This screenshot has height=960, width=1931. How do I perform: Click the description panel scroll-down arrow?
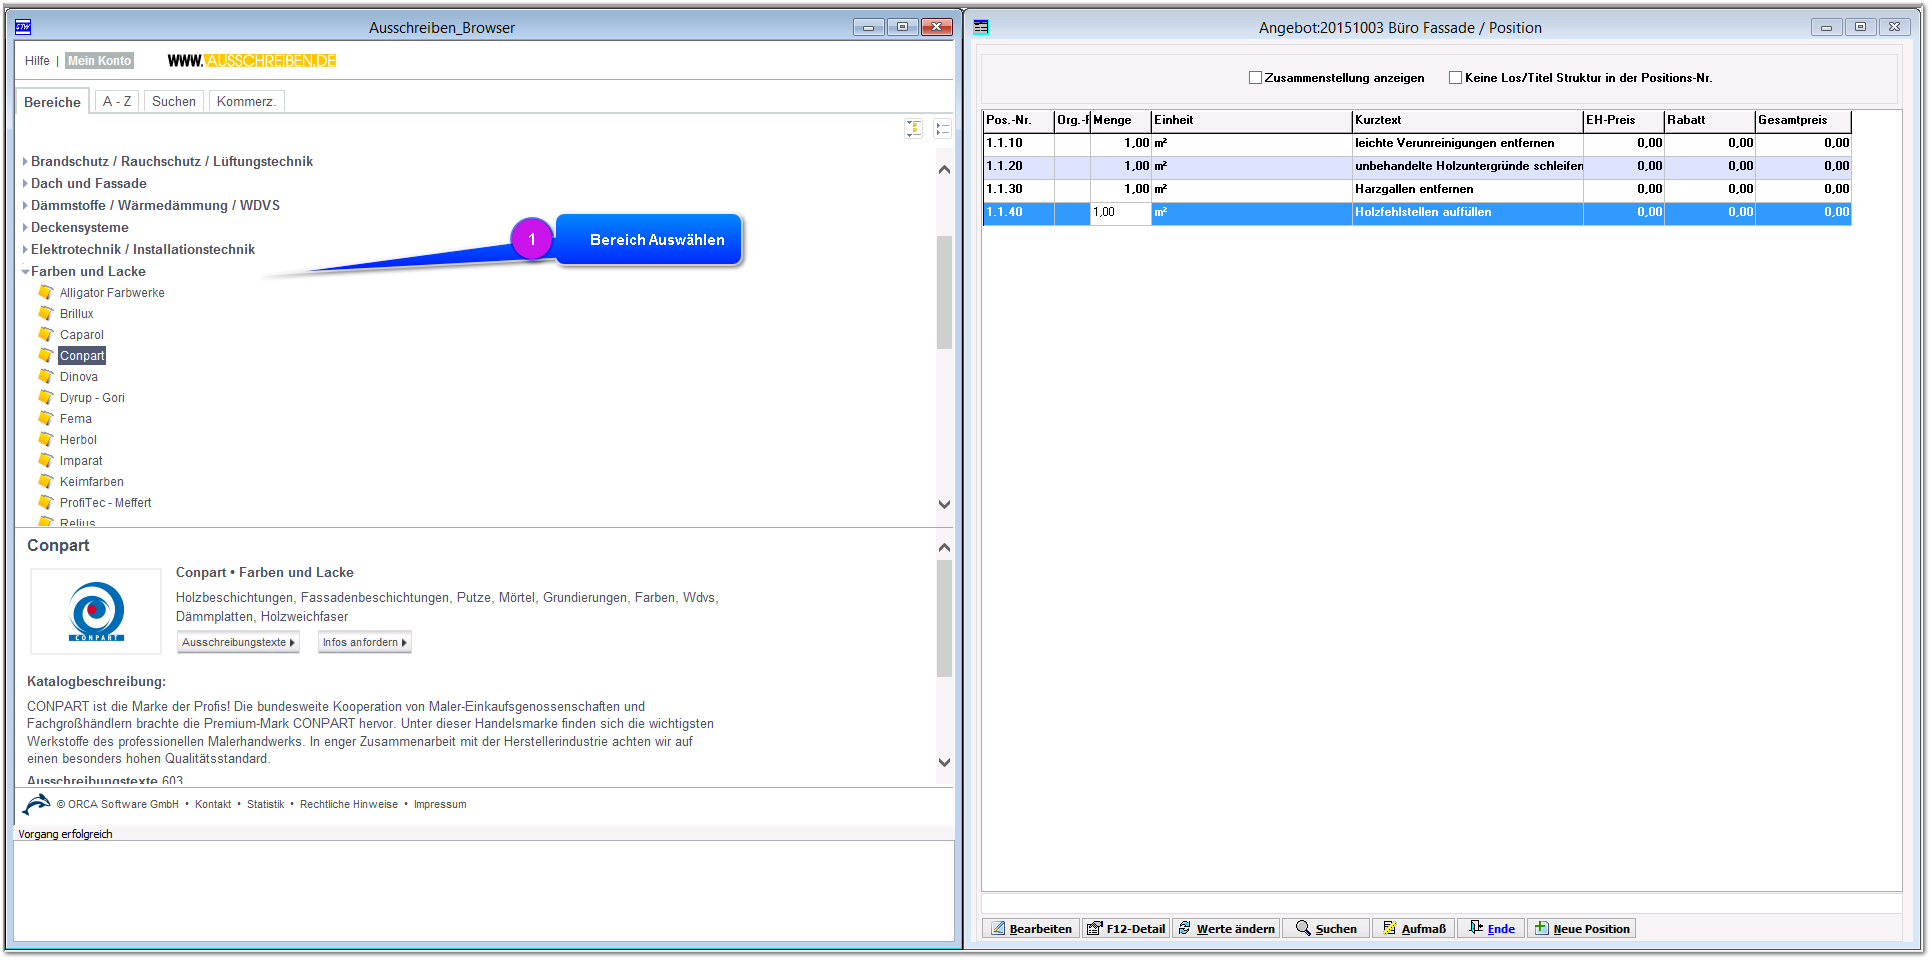(x=944, y=761)
